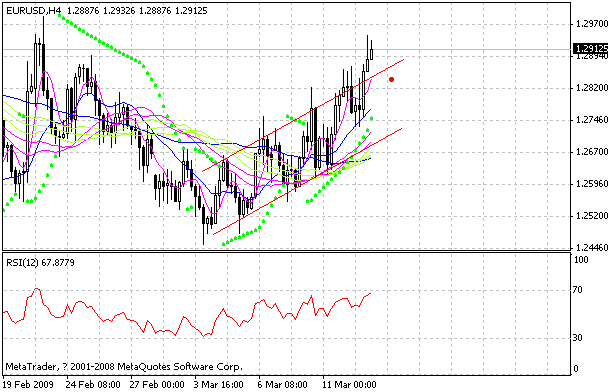The image size is (608, 392).
Task: Click the RSI 30 level label
Action: (577, 338)
